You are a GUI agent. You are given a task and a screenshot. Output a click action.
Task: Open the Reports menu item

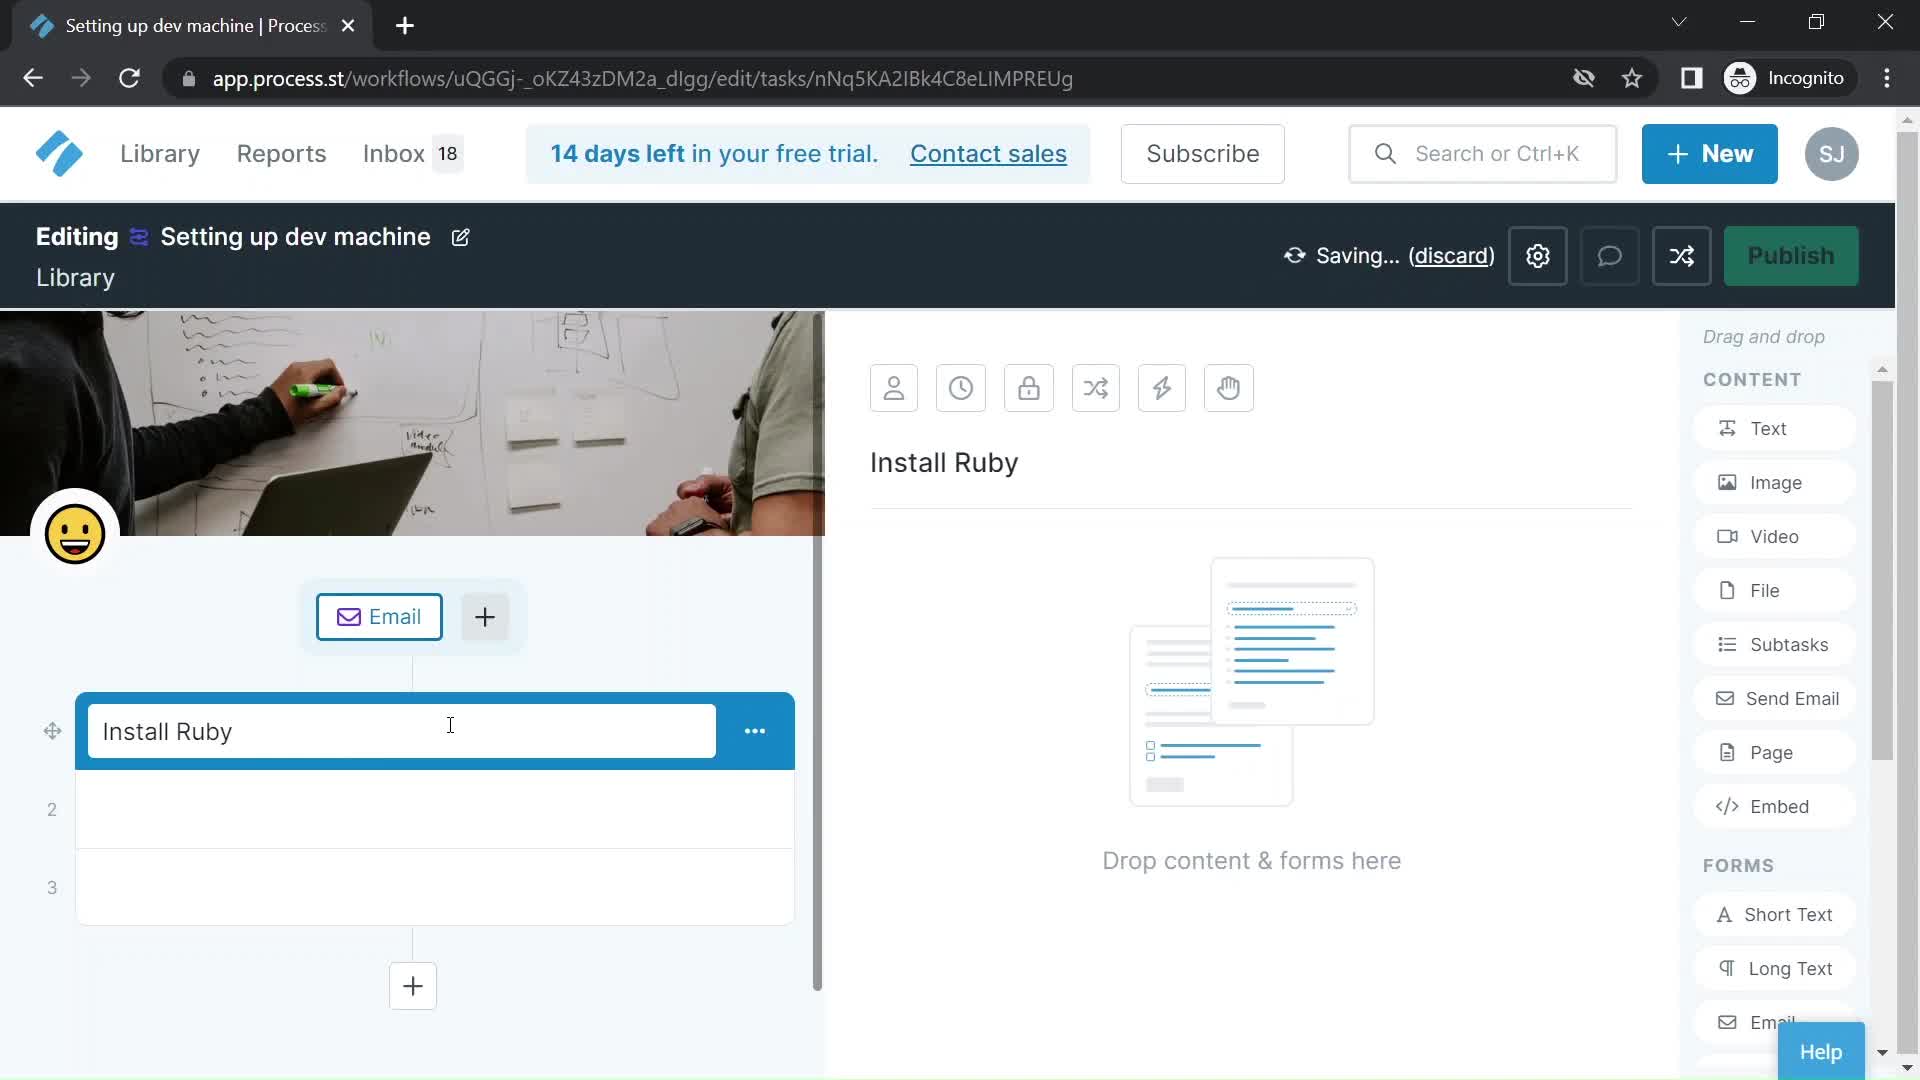(281, 153)
